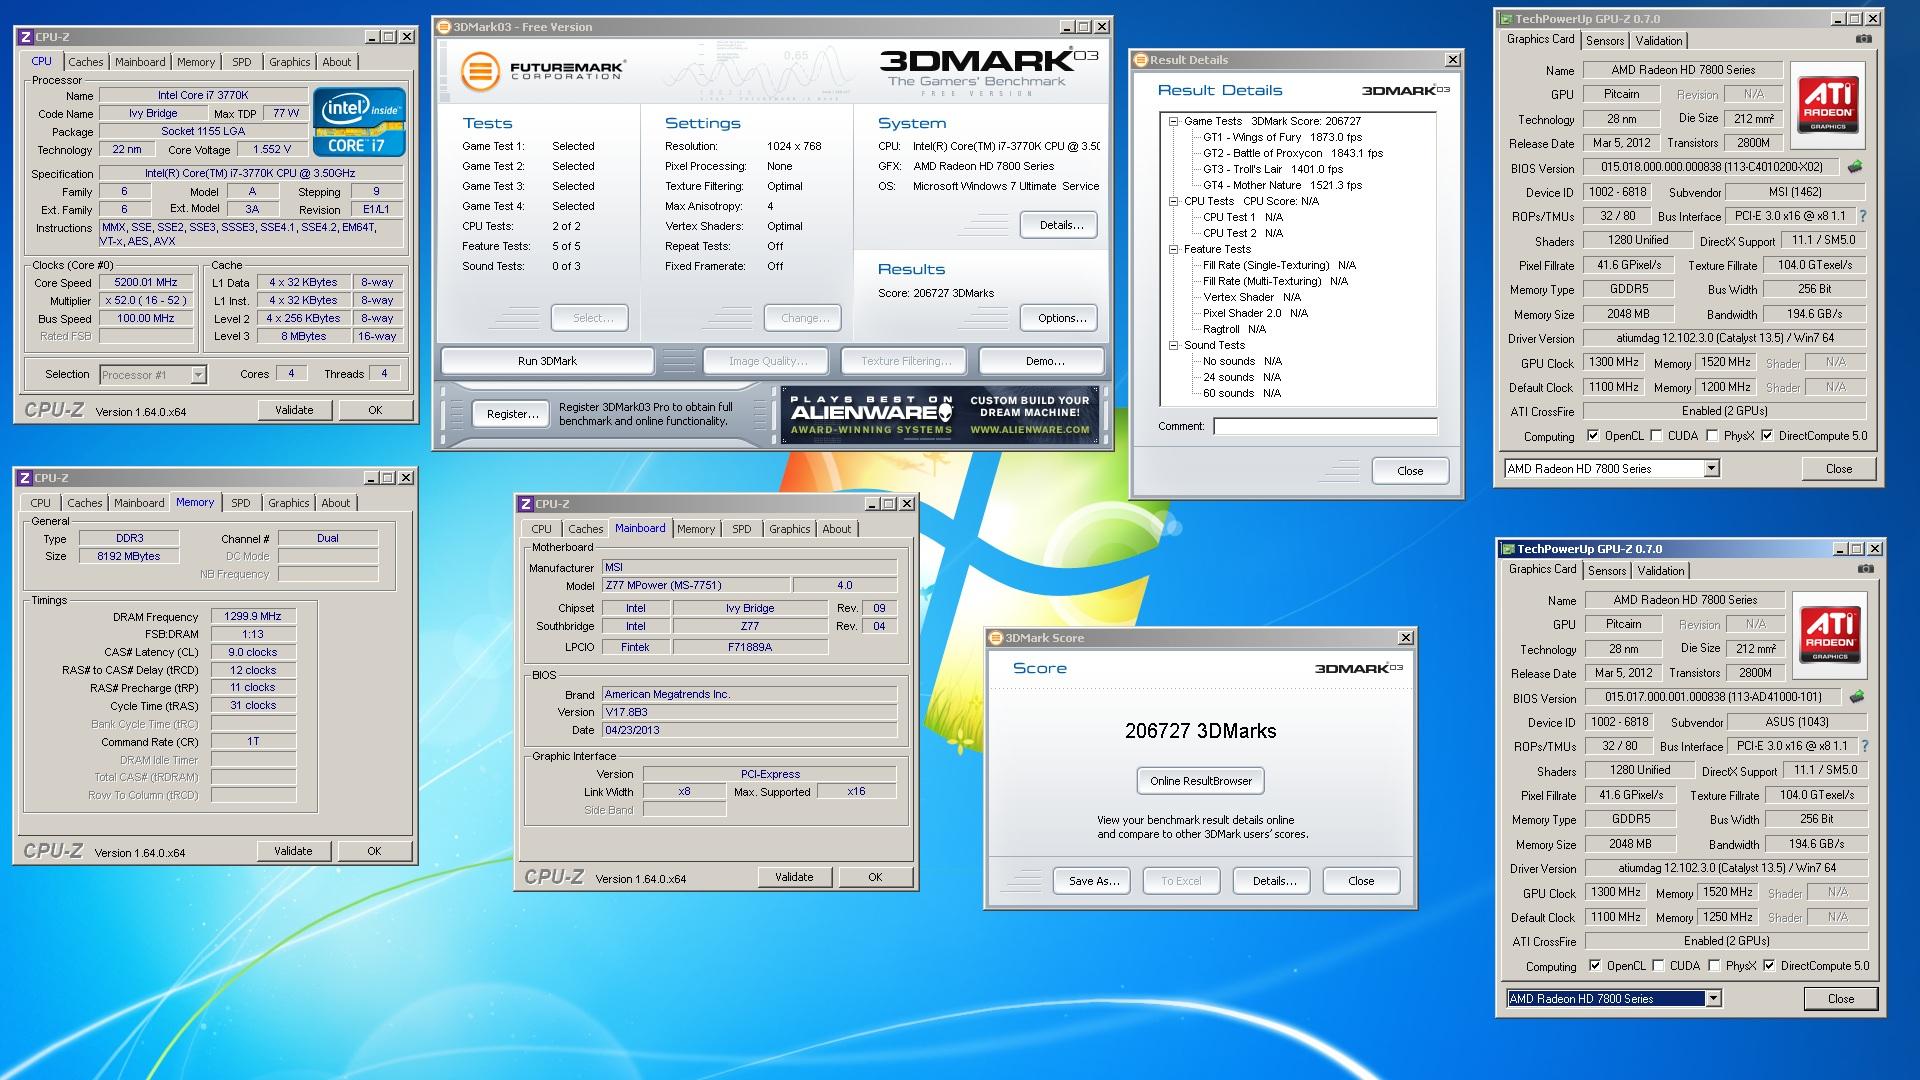
Task: Toggle DirectCompute 5.0 in the ASUS GPU-Z window
Action: [x=1769, y=966]
